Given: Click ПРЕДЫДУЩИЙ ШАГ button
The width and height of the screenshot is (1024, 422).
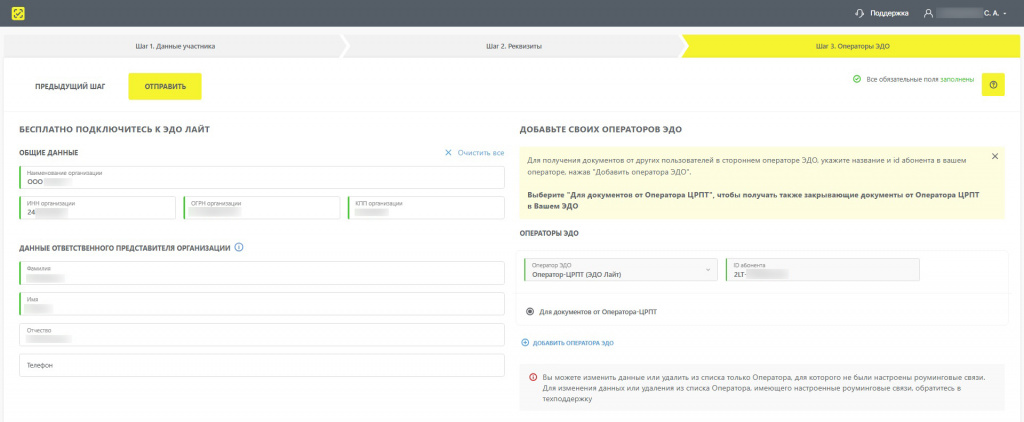Looking at the screenshot, I should pyautogui.click(x=70, y=86).
